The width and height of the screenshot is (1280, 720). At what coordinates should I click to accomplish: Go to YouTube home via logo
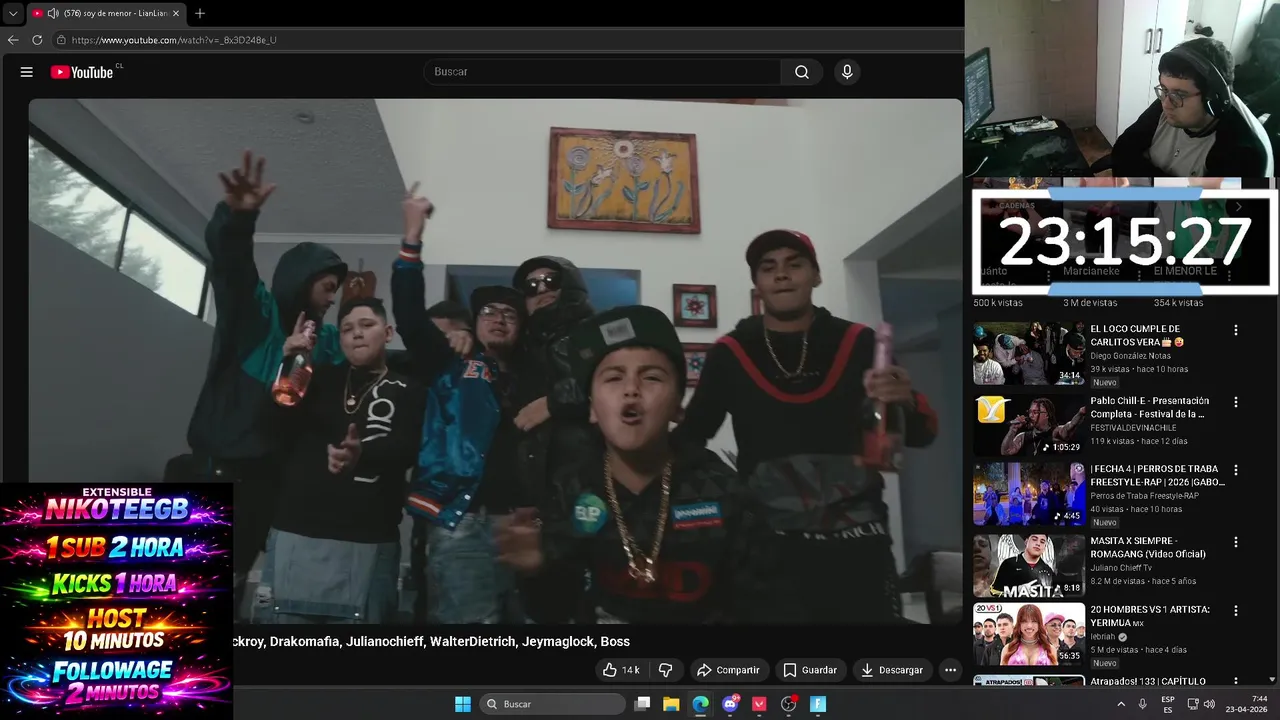click(x=82, y=72)
